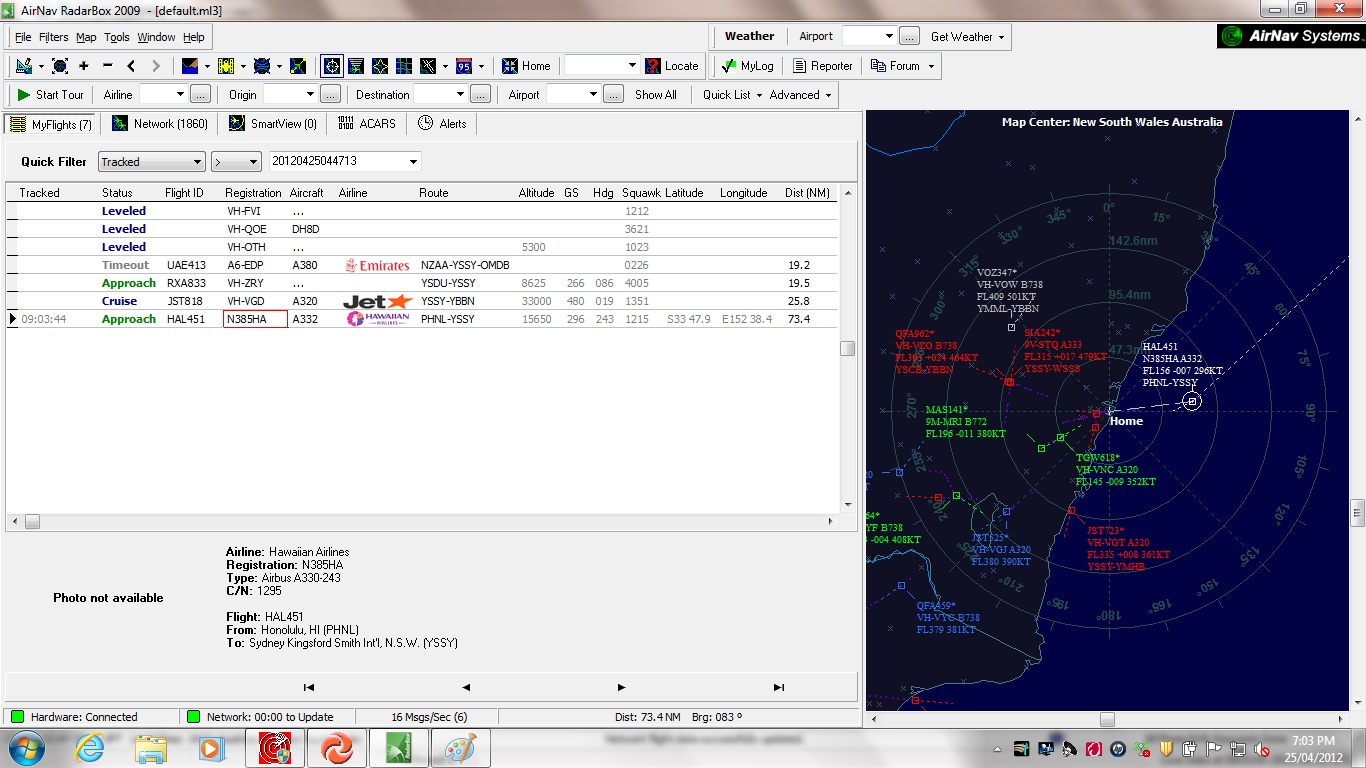Viewport: 1366px width, 768px height.
Task: Click the Locate question-mark icon
Action: pyautogui.click(x=653, y=66)
